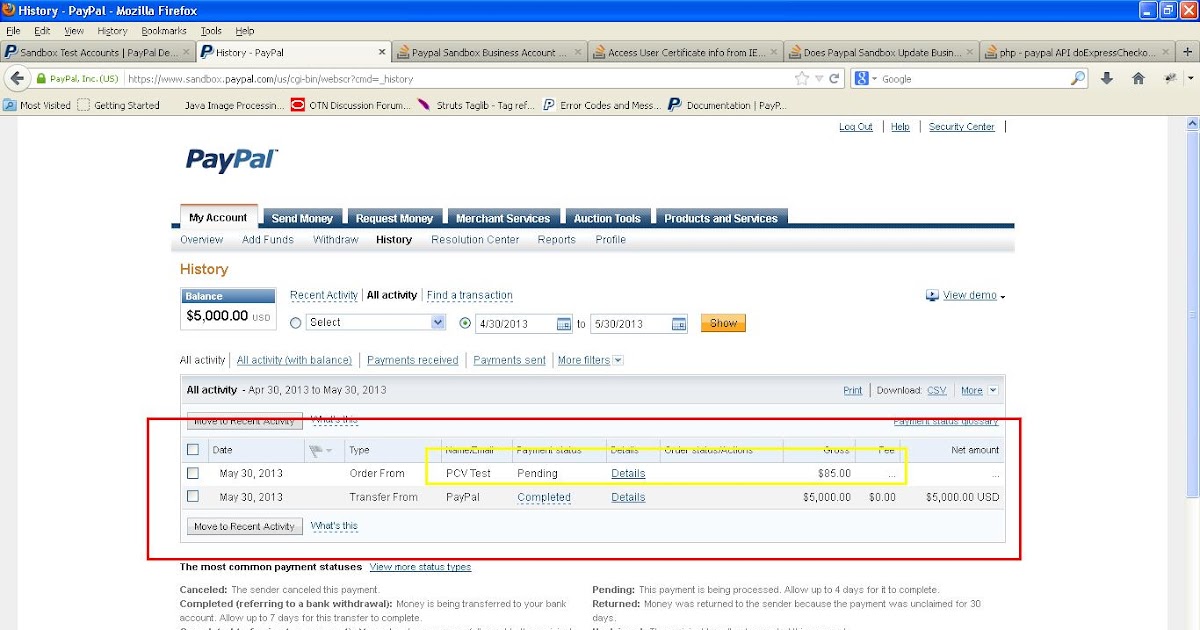
Task: Click the PayPal logo
Action: [x=231, y=160]
